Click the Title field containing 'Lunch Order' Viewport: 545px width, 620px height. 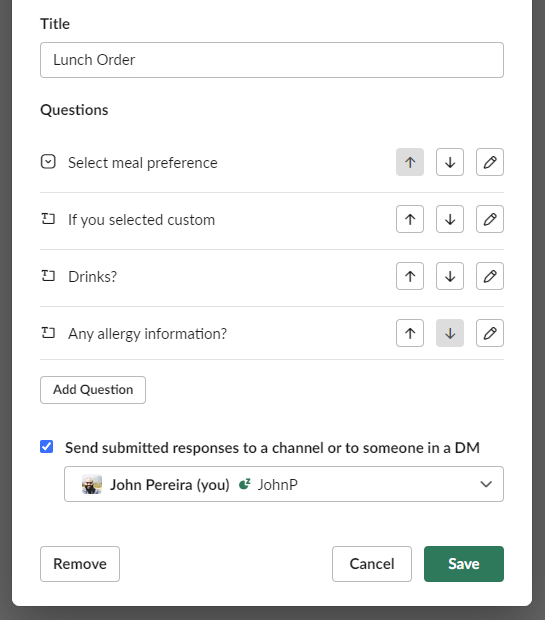pyautogui.click(x=272, y=60)
